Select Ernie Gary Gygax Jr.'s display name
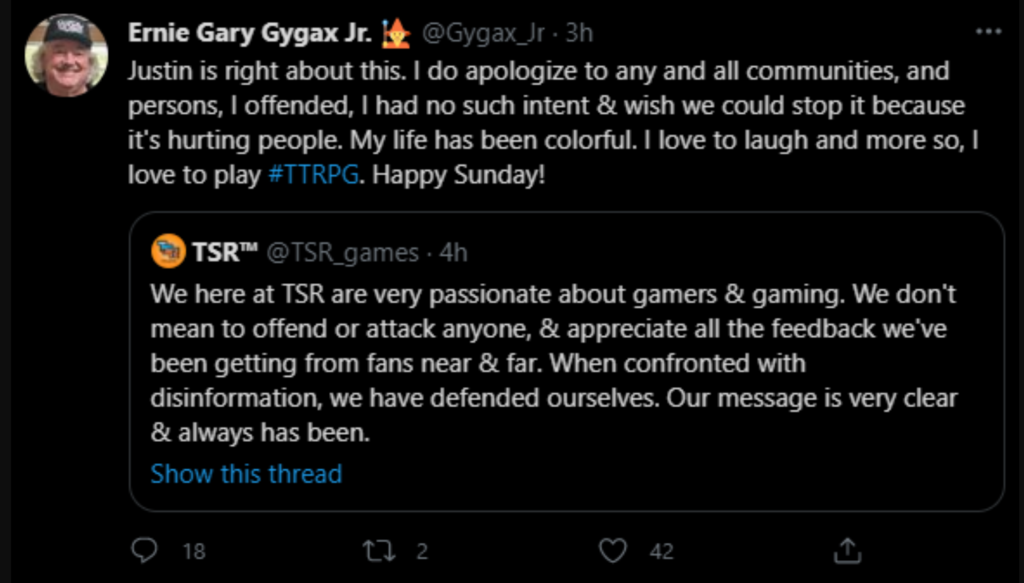The height and width of the screenshot is (583, 1024). (250, 31)
